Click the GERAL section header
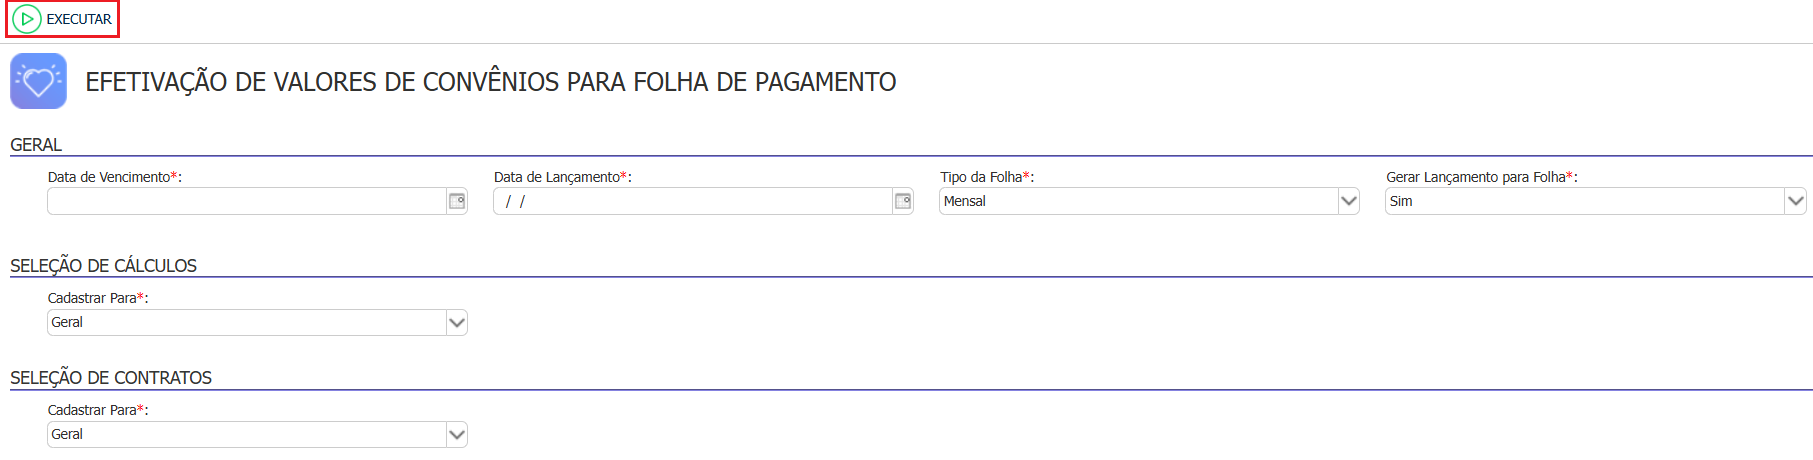 [36, 145]
